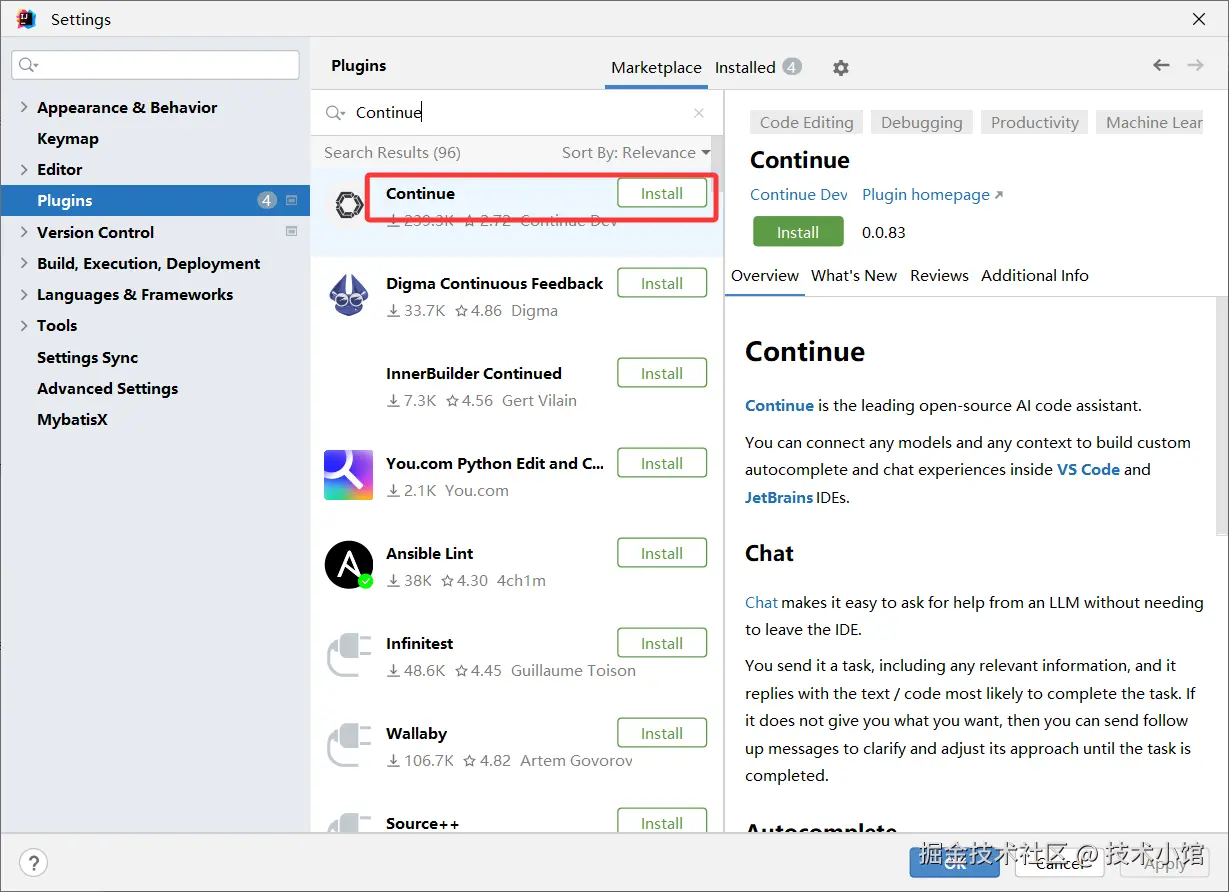Click the Infinitest plug icon
Screen dimensions: 1229x892
click(349, 655)
